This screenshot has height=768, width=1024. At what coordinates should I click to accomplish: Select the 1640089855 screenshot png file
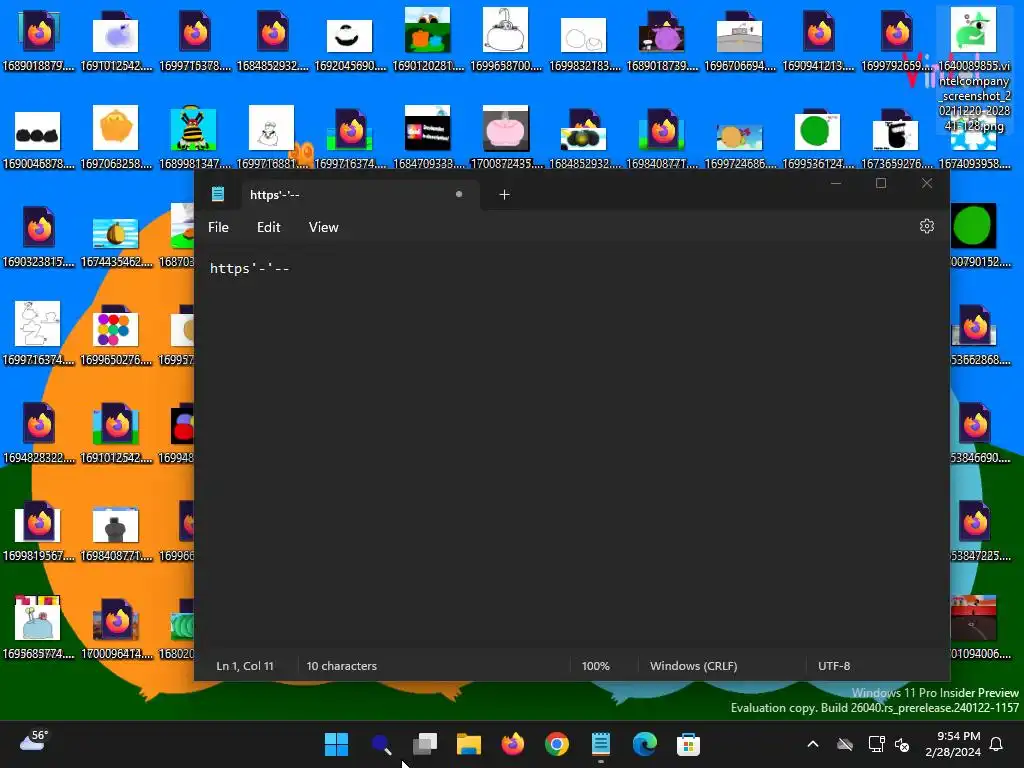pos(974,69)
